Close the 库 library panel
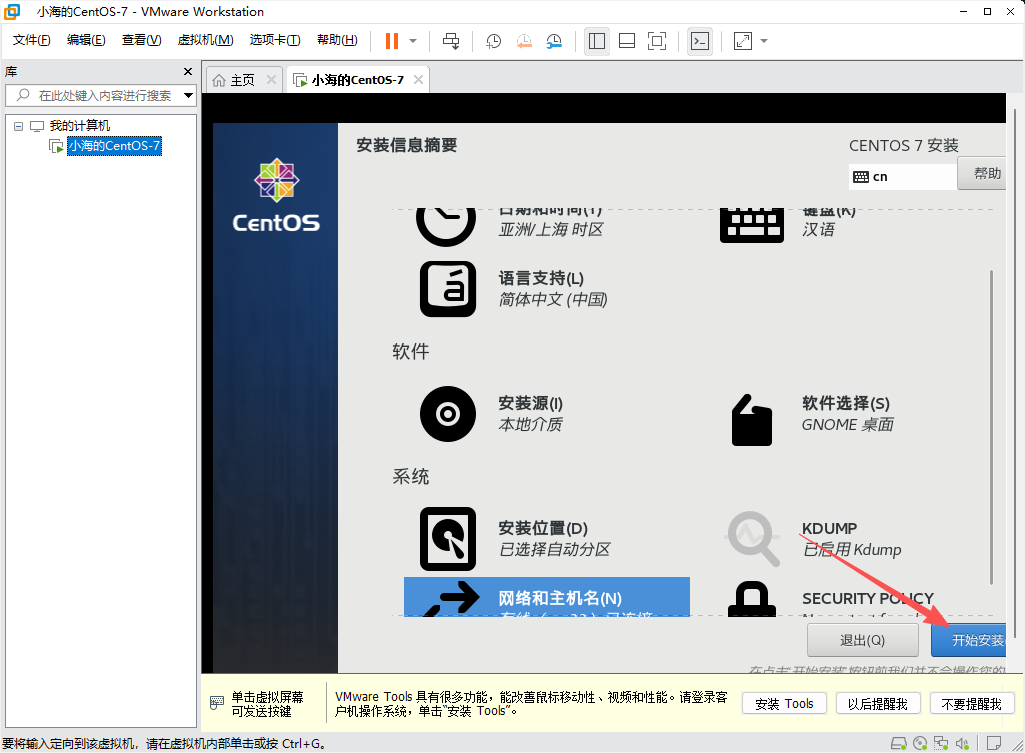1025x753 pixels. pyautogui.click(x=188, y=71)
